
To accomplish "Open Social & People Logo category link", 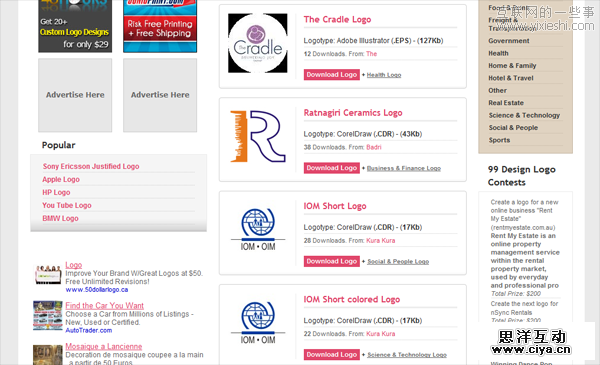I will click(x=398, y=262).
